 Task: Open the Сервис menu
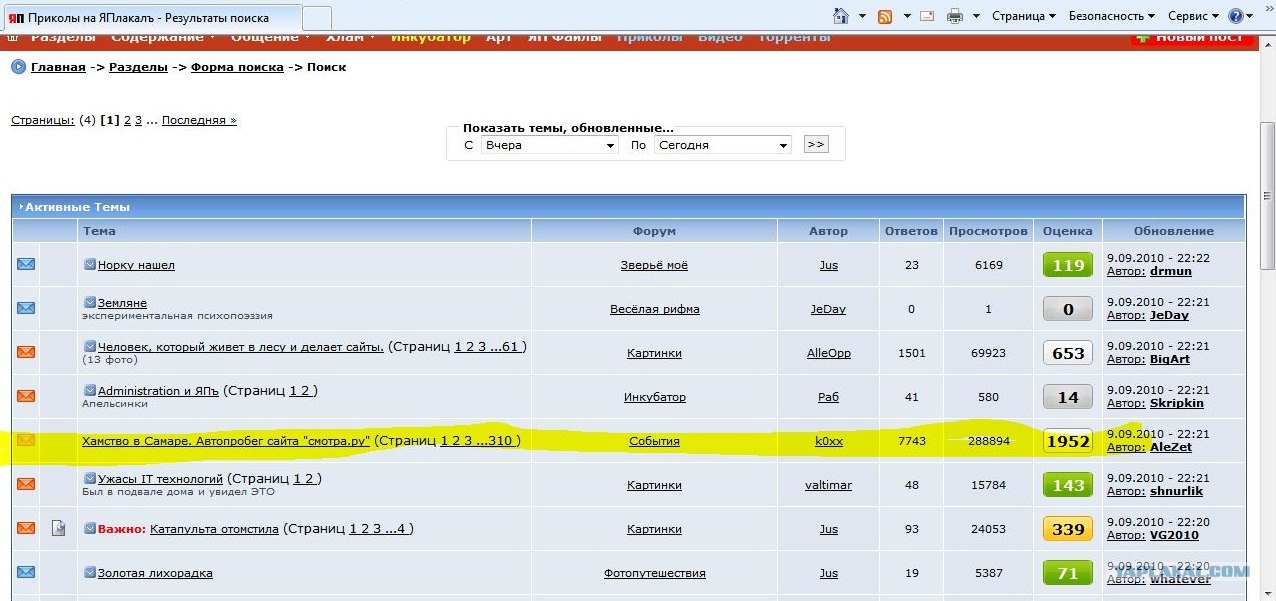(1193, 16)
